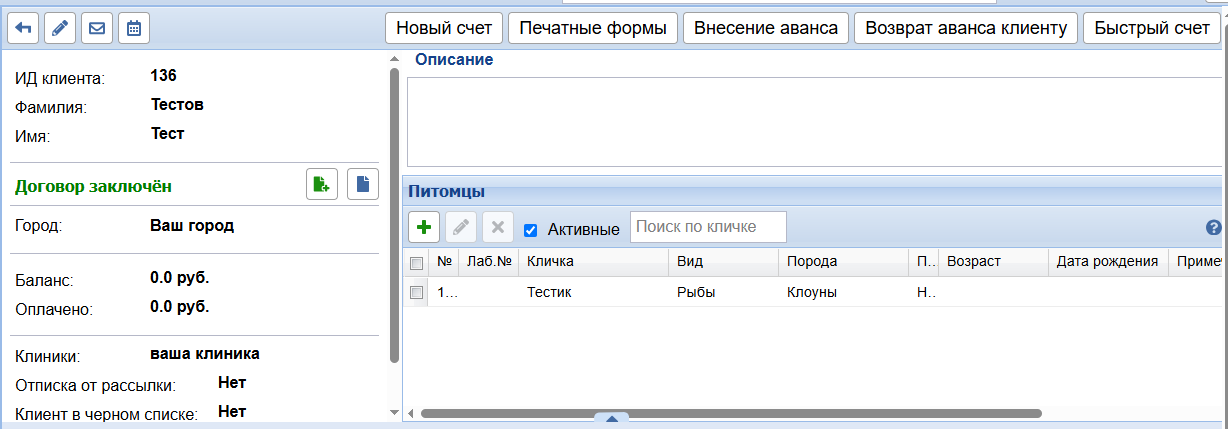Add a pet with green plus icon
Image resolution: width=1228 pixels, height=429 pixels.
point(424,227)
